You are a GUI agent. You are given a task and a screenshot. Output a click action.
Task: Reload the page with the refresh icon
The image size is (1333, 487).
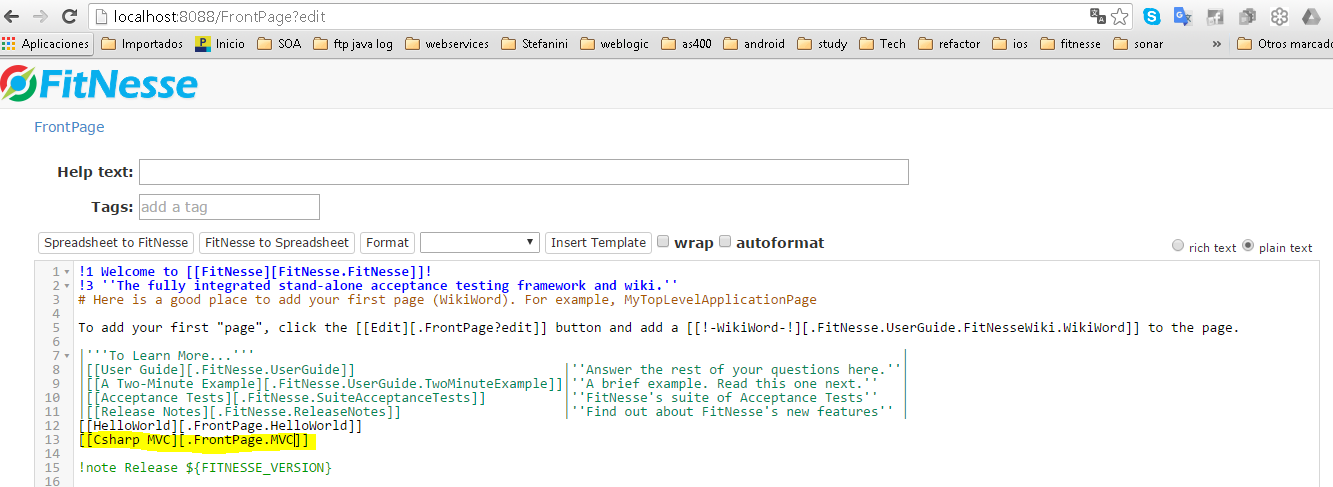(x=69, y=16)
